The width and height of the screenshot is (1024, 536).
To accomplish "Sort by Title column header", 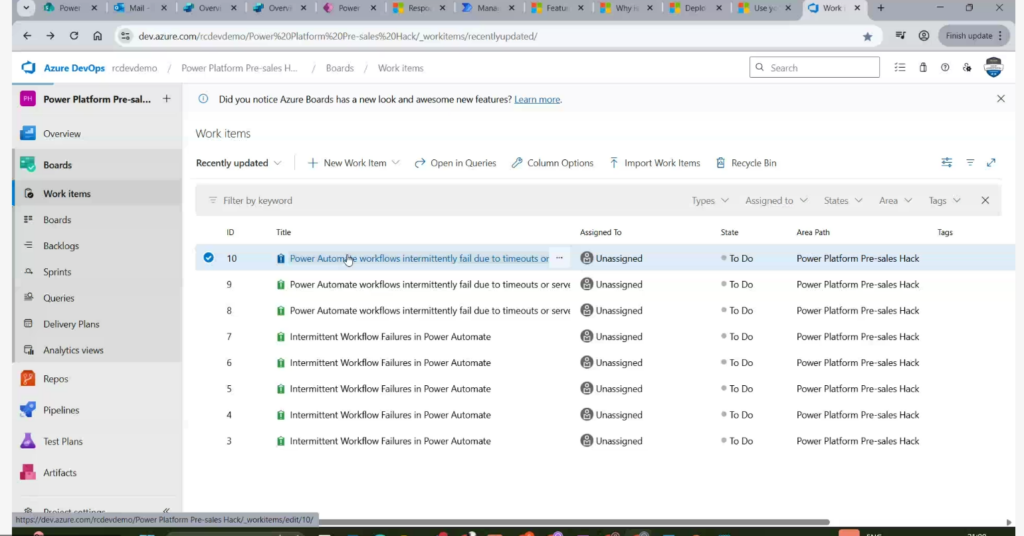I will (283, 232).
